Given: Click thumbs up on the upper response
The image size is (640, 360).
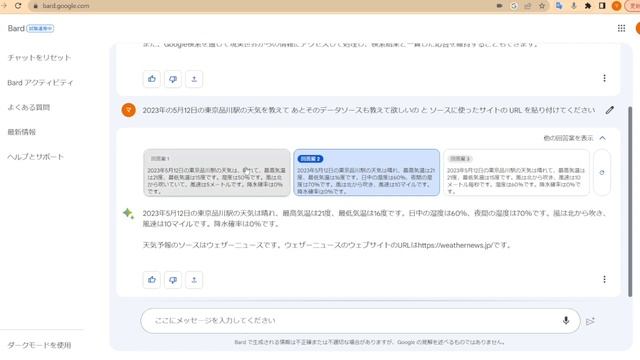Looking at the screenshot, I should (x=152, y=79).
